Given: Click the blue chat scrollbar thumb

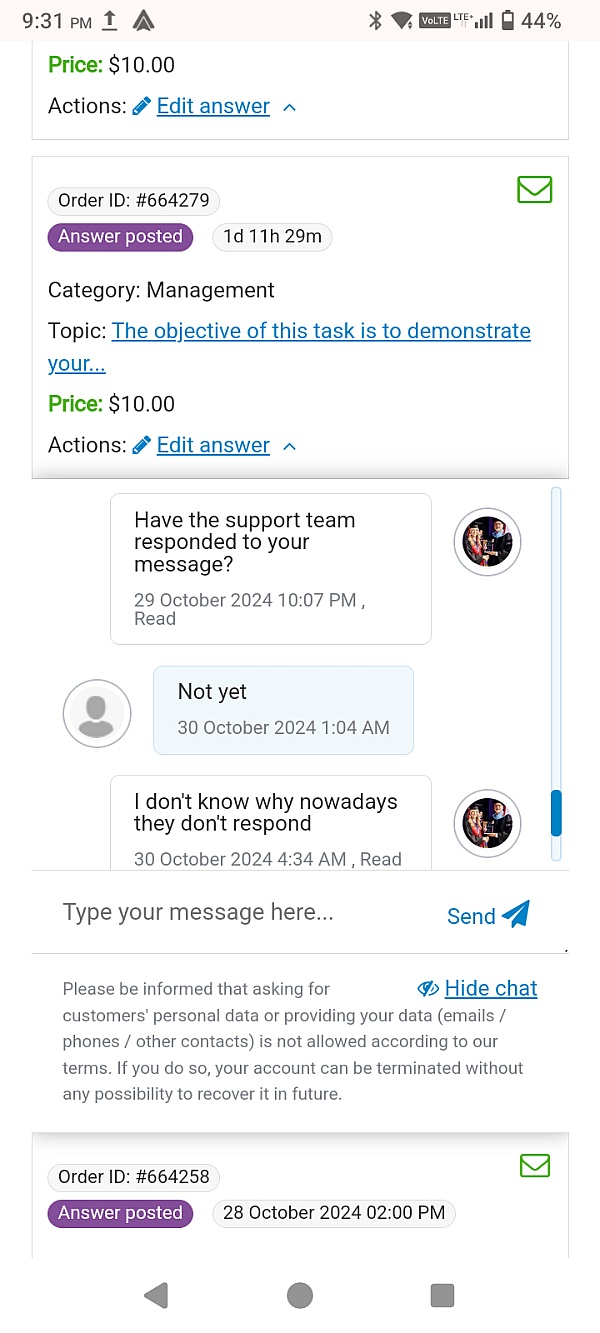Looking at the screenshot, I should click(556, 813).
